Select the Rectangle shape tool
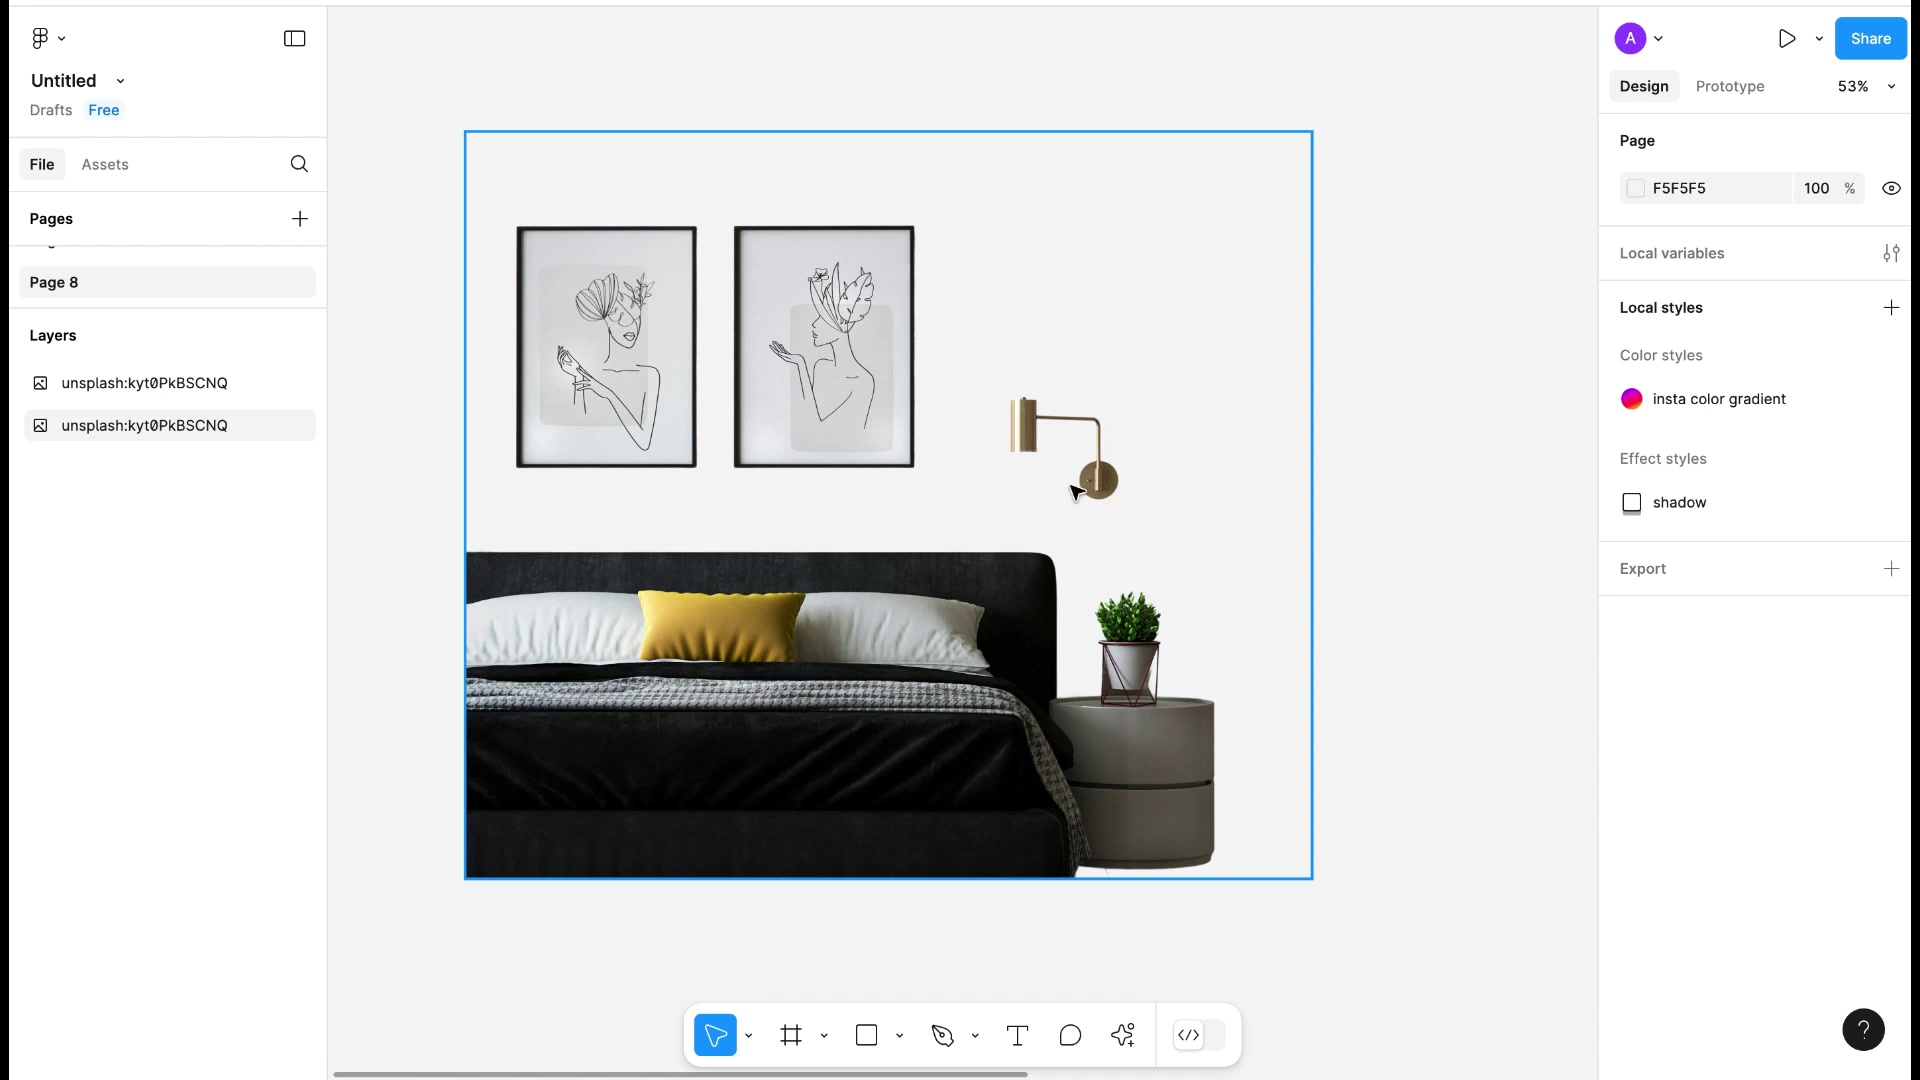This screenshot has height=1080, width=1920. 867,1035
